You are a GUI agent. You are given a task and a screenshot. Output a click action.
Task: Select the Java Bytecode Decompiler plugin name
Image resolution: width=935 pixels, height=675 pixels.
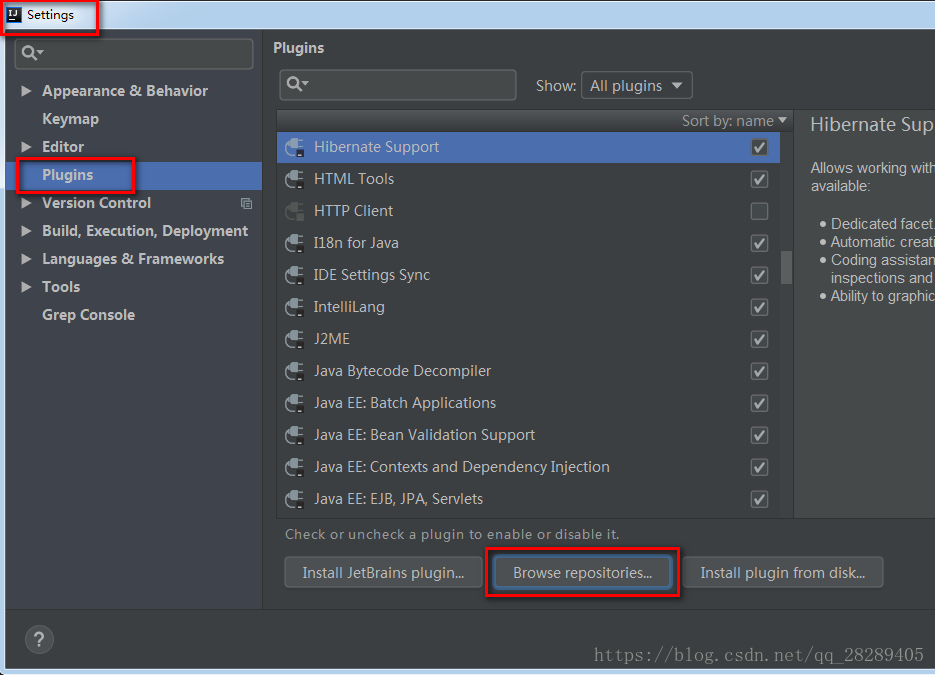click(403, 371)
